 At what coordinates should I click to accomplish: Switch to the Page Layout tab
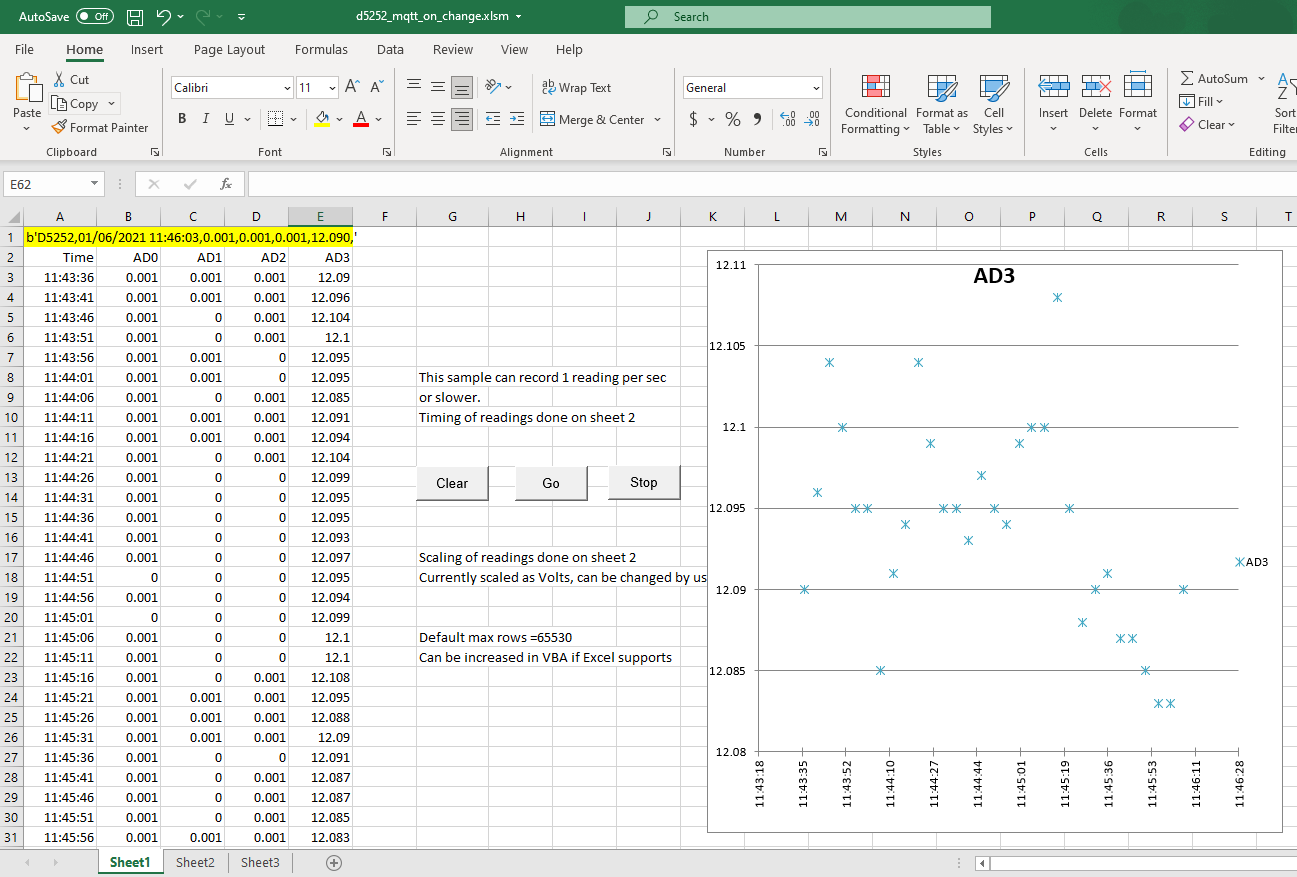click(x=230, y=49)
